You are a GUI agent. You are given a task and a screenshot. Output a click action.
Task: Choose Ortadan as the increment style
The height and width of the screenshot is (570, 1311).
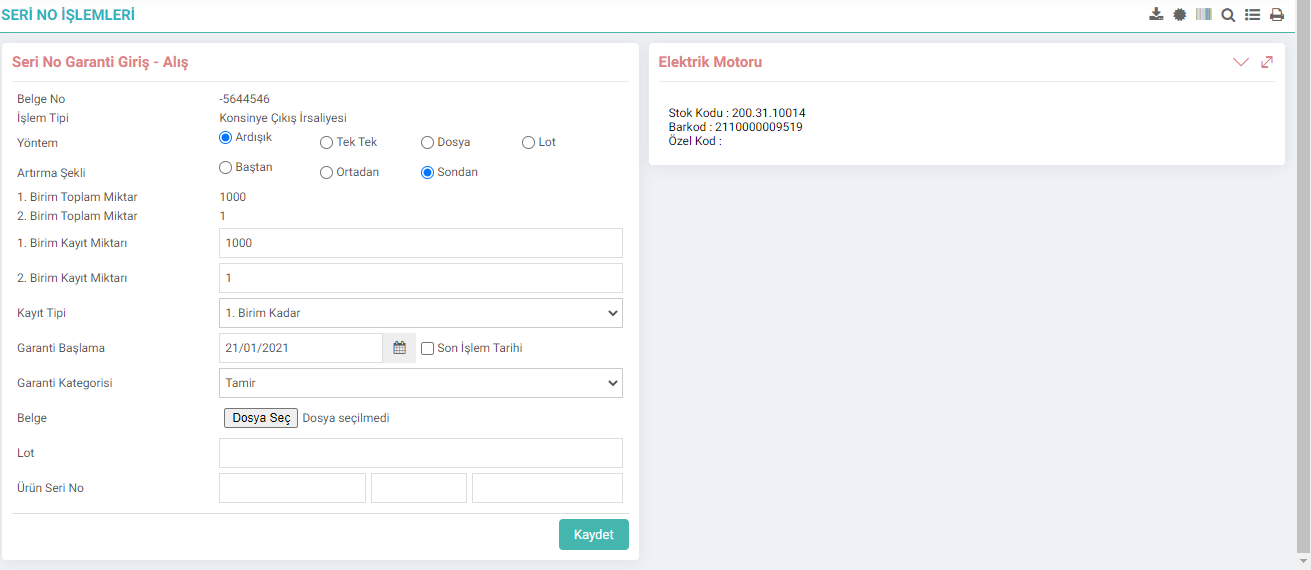point(326,172)
